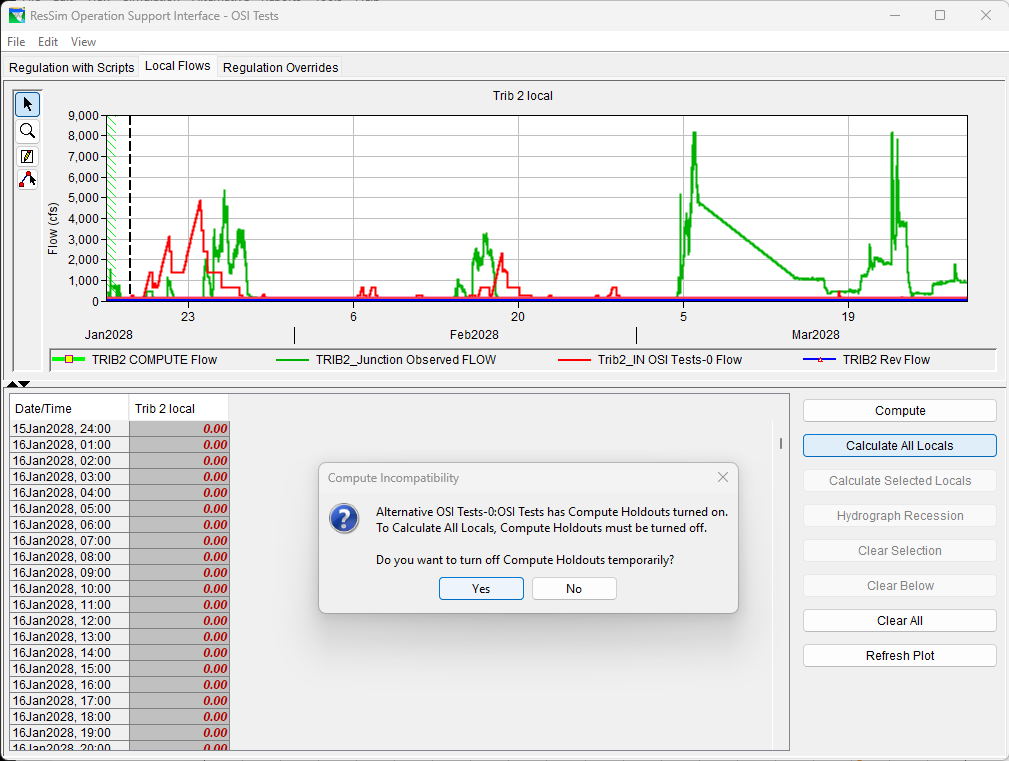Image resolution: width=1009 pixels, height=761 pixels.
Task: Switch to Regulation with Scripts tab
Action: pos(71,67)
